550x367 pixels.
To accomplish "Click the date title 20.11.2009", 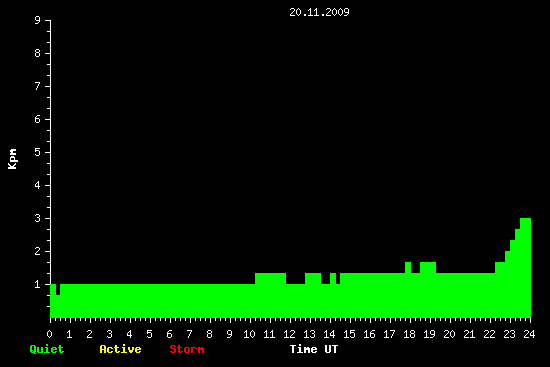I will click(319, 12).
